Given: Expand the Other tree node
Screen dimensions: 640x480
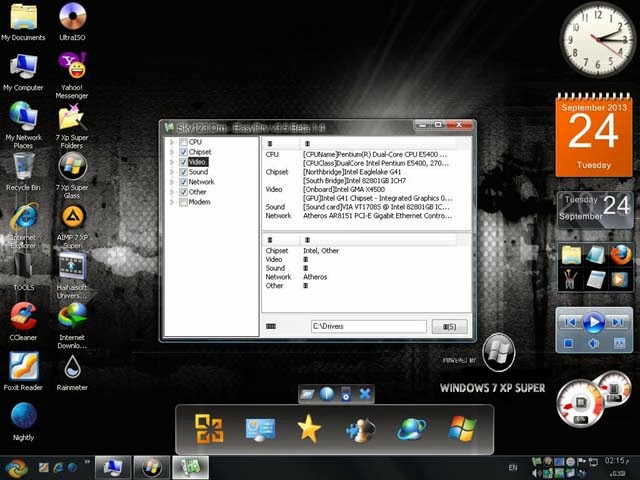Looking at the screenshot, I should (x=172, y=192).
